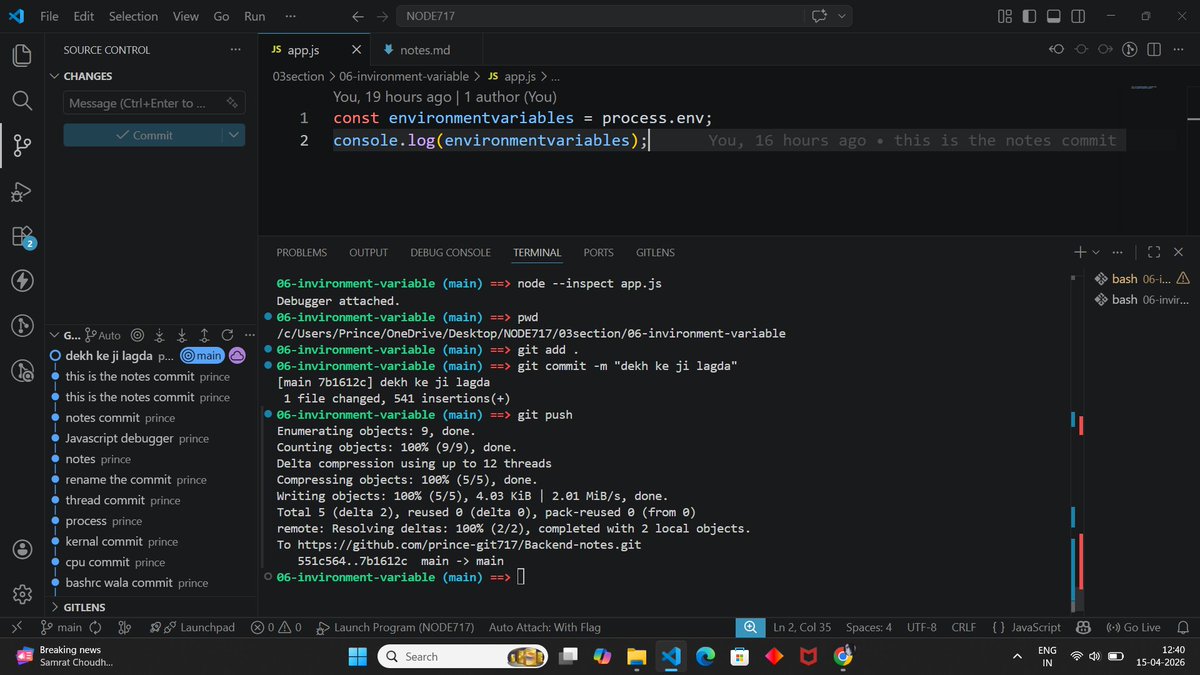1200x675 pixels.
Task: Collapse the CHANGES section
Action: pos(54,76)
